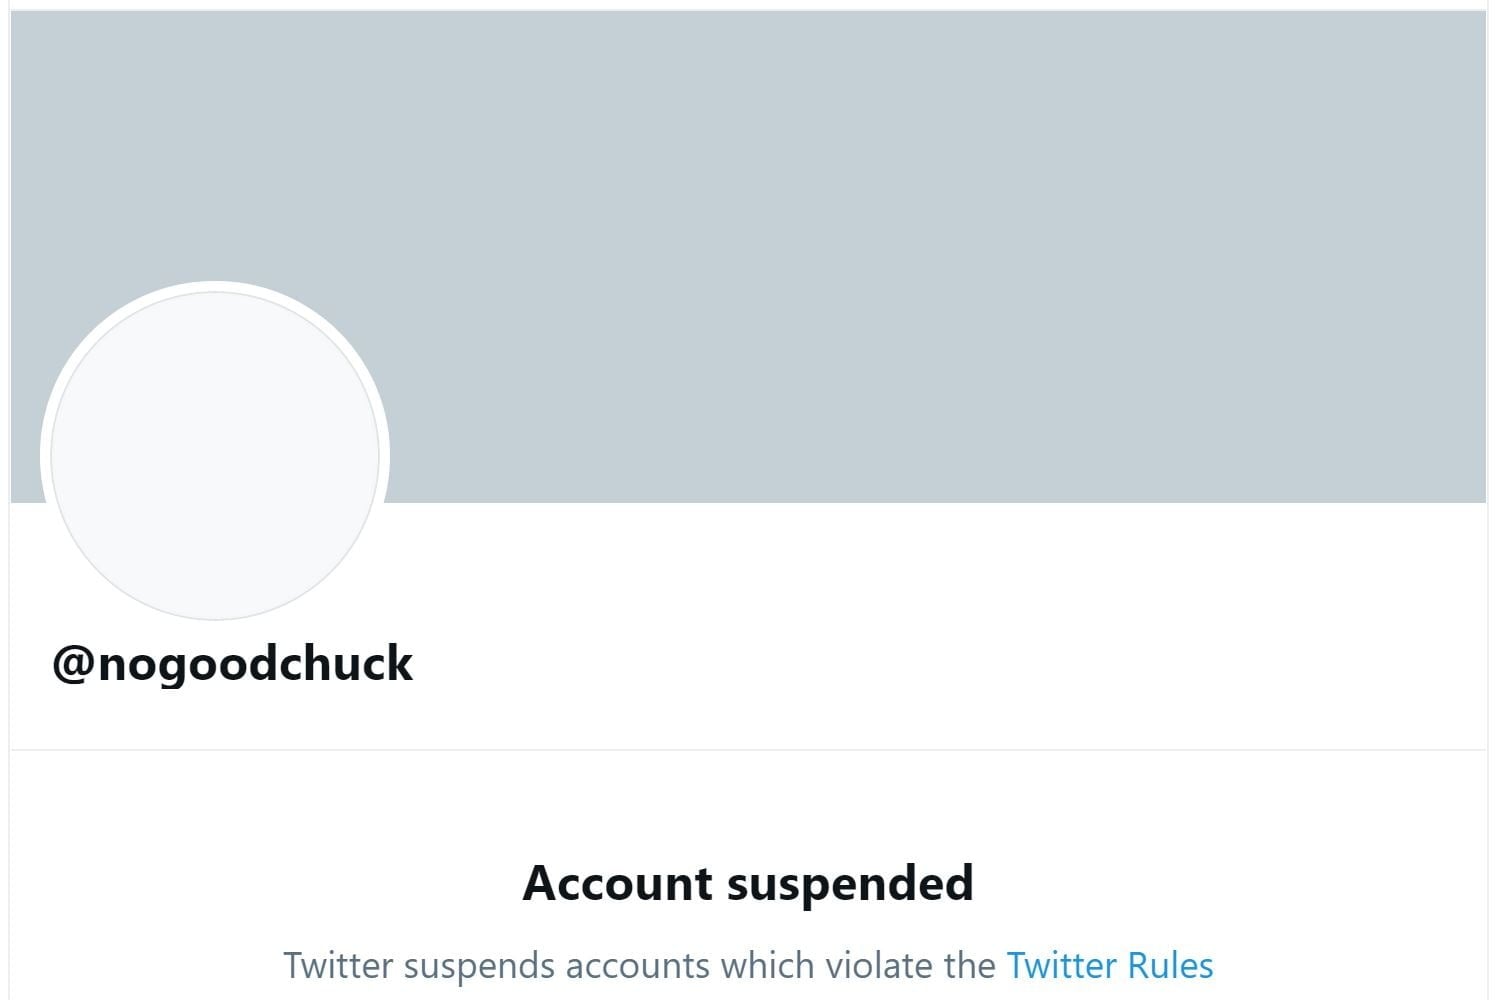Click the gray "Twitter" starting the notice
This screenshot has height=1000, width=1501.
(x=338, y=966)
